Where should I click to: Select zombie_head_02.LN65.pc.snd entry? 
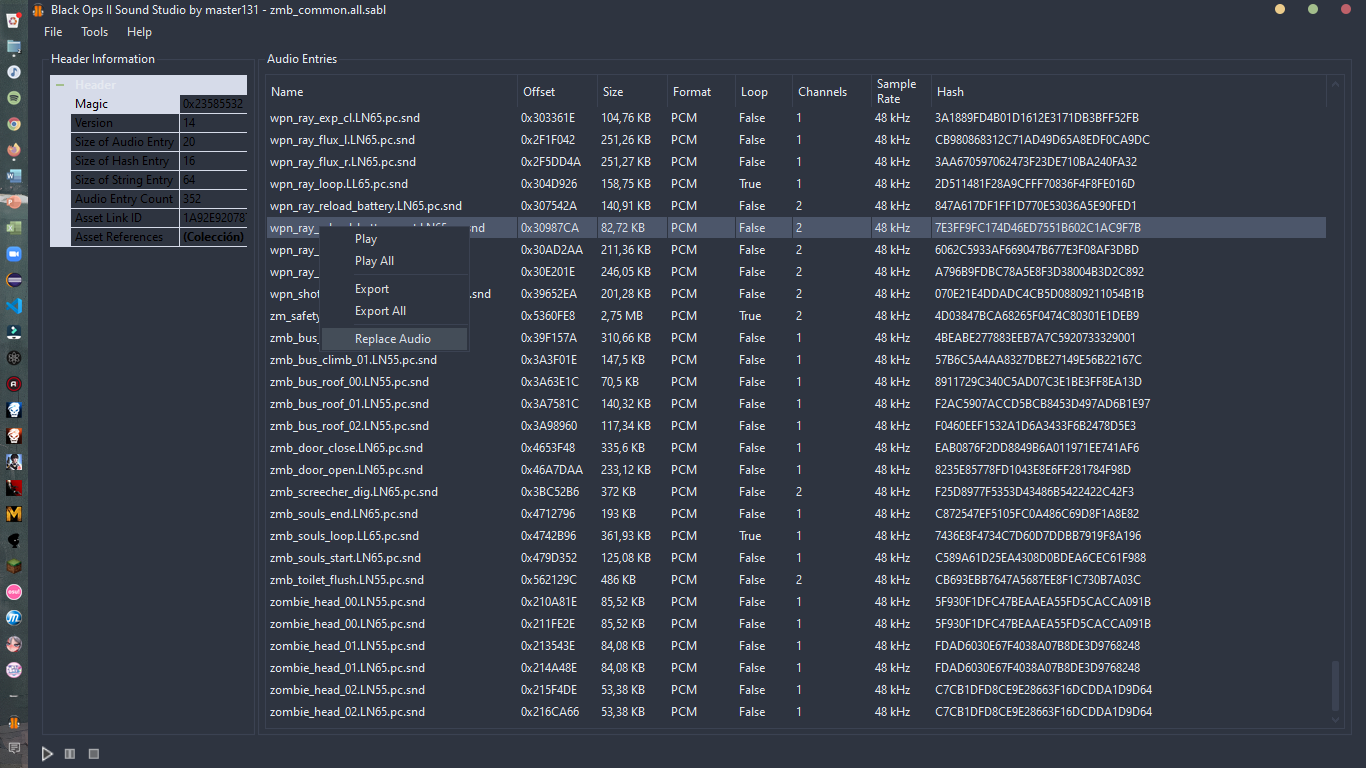(796, 712)
